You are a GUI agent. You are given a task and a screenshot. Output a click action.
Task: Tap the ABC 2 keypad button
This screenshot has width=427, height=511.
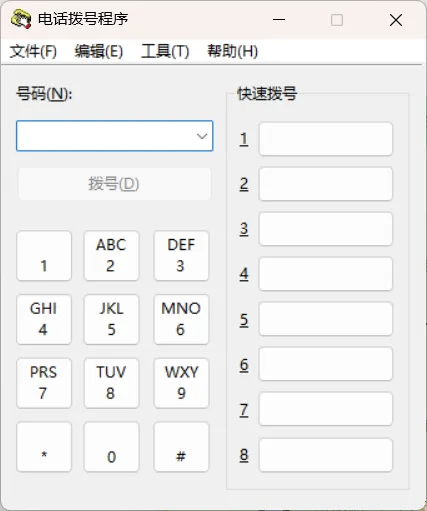(x=111, y=256)
